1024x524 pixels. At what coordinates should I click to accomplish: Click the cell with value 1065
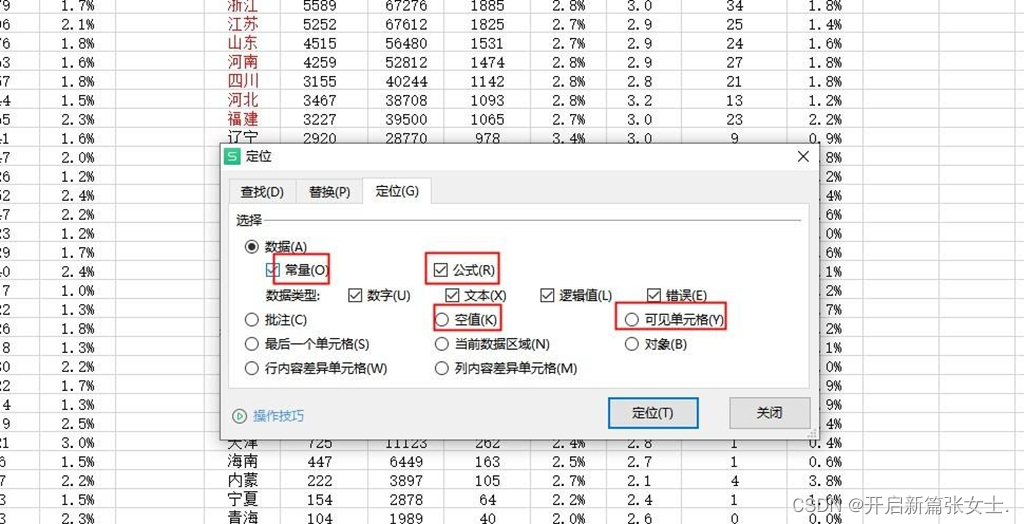point(487,119)
